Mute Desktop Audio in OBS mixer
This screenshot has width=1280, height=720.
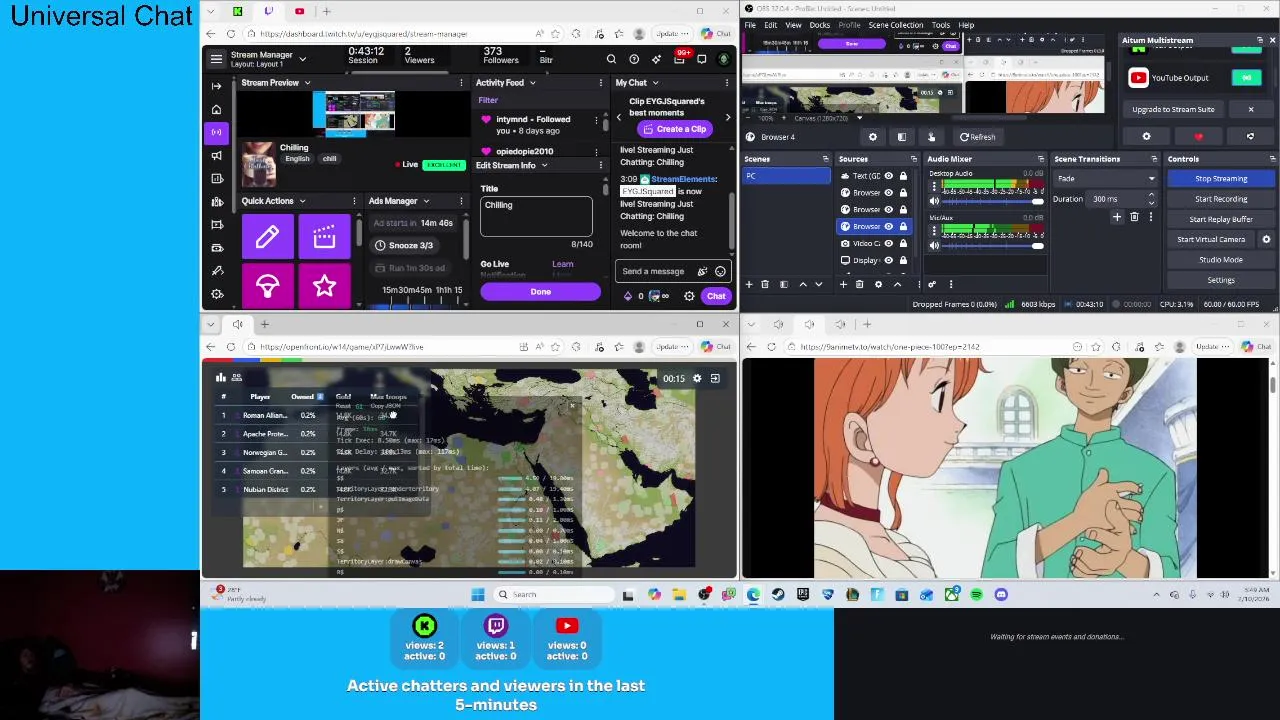pos(934,201)
